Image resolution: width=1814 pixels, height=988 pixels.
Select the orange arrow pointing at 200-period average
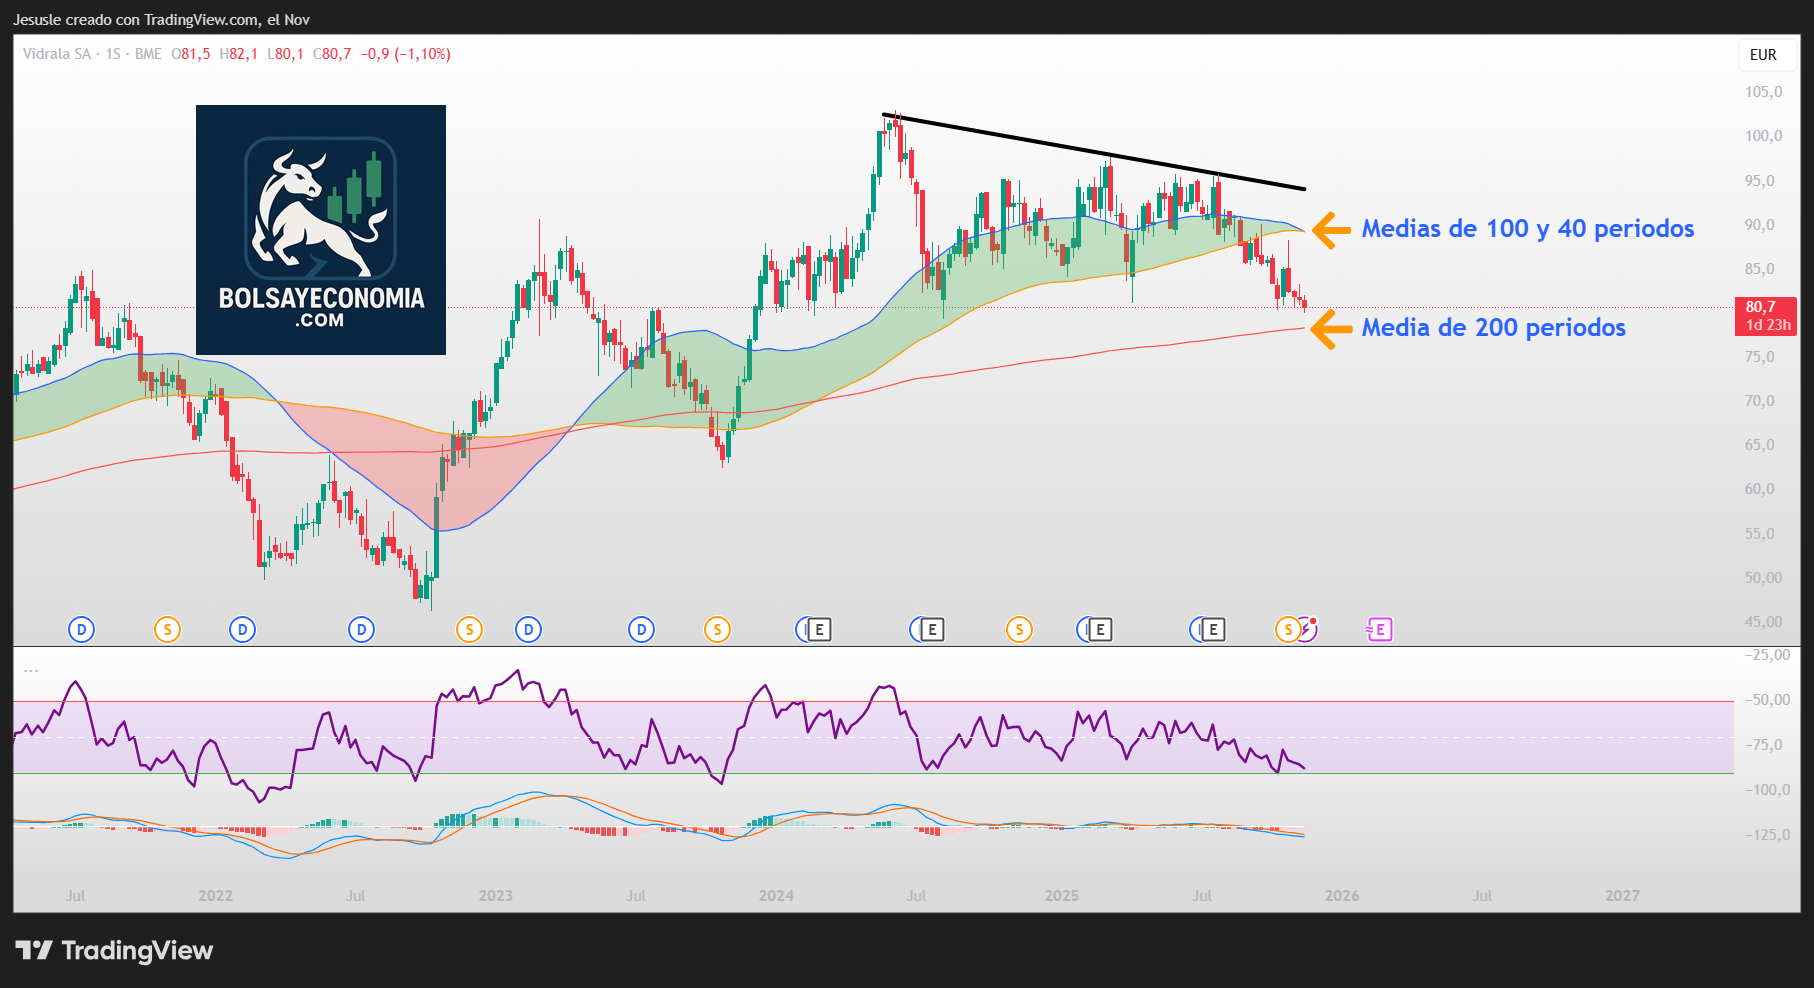[1326, 329]
